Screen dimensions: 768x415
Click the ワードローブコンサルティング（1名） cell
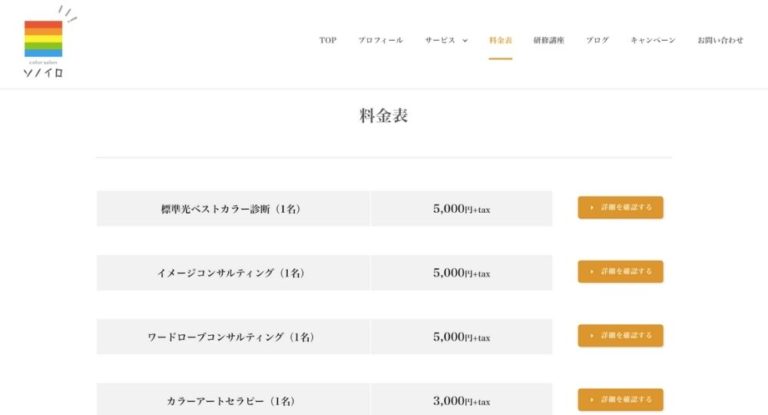tap(232, 337)
